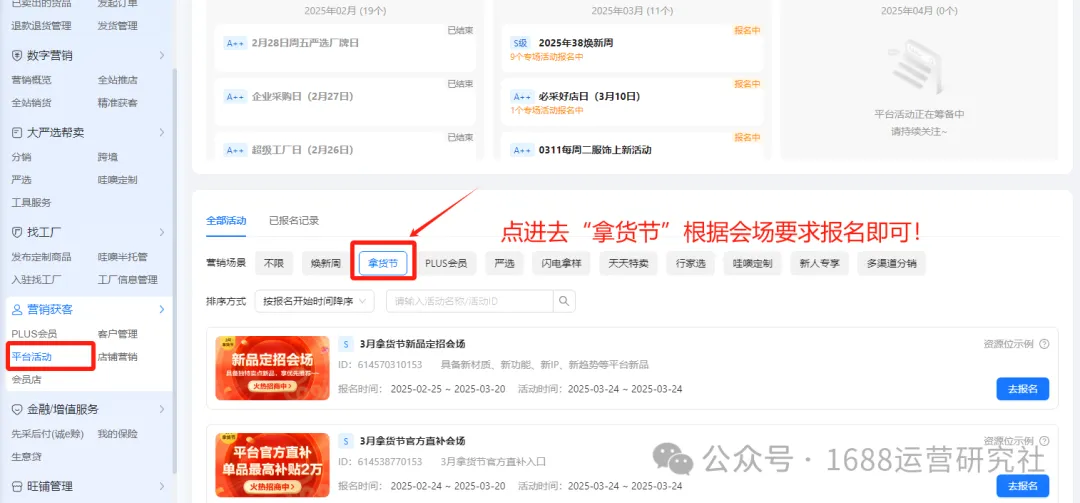Open help icon for 3月拿货节新品定招会场 资源位示例
The width and height of the screenshot is (1080, 503).
coord(1044,344)
